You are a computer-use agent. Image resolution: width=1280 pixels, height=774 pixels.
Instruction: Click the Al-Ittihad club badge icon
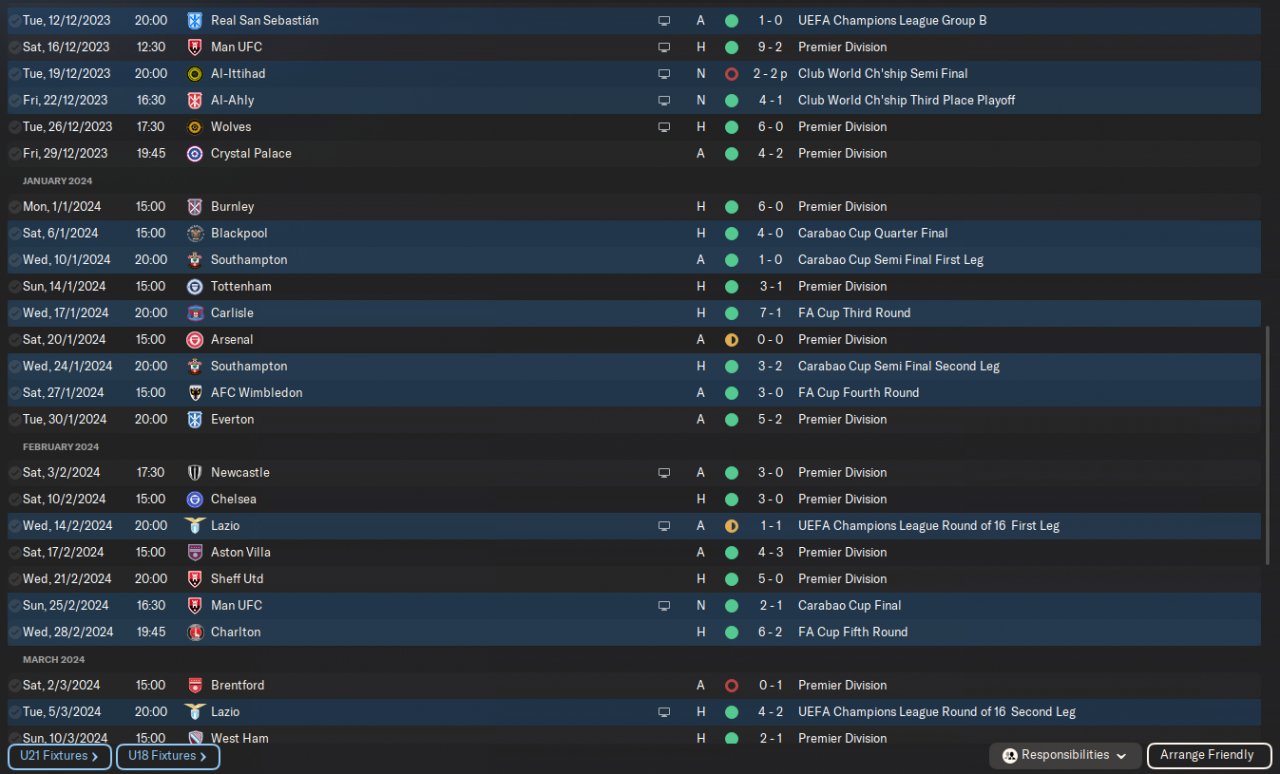click(195, 74)
